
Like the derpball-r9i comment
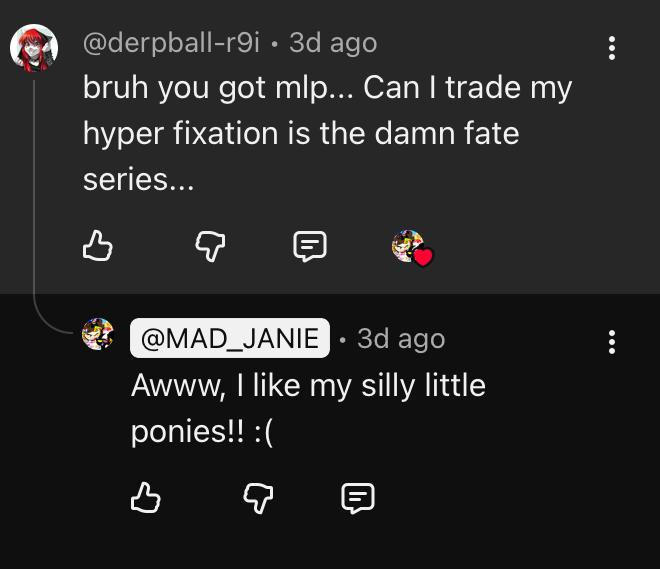(97, 245)
